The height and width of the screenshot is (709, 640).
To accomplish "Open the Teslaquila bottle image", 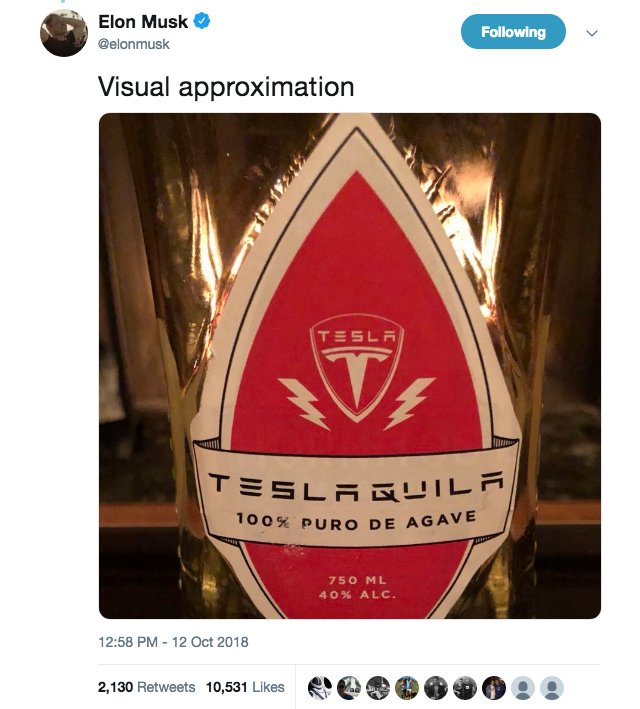I will click(350, 365).
